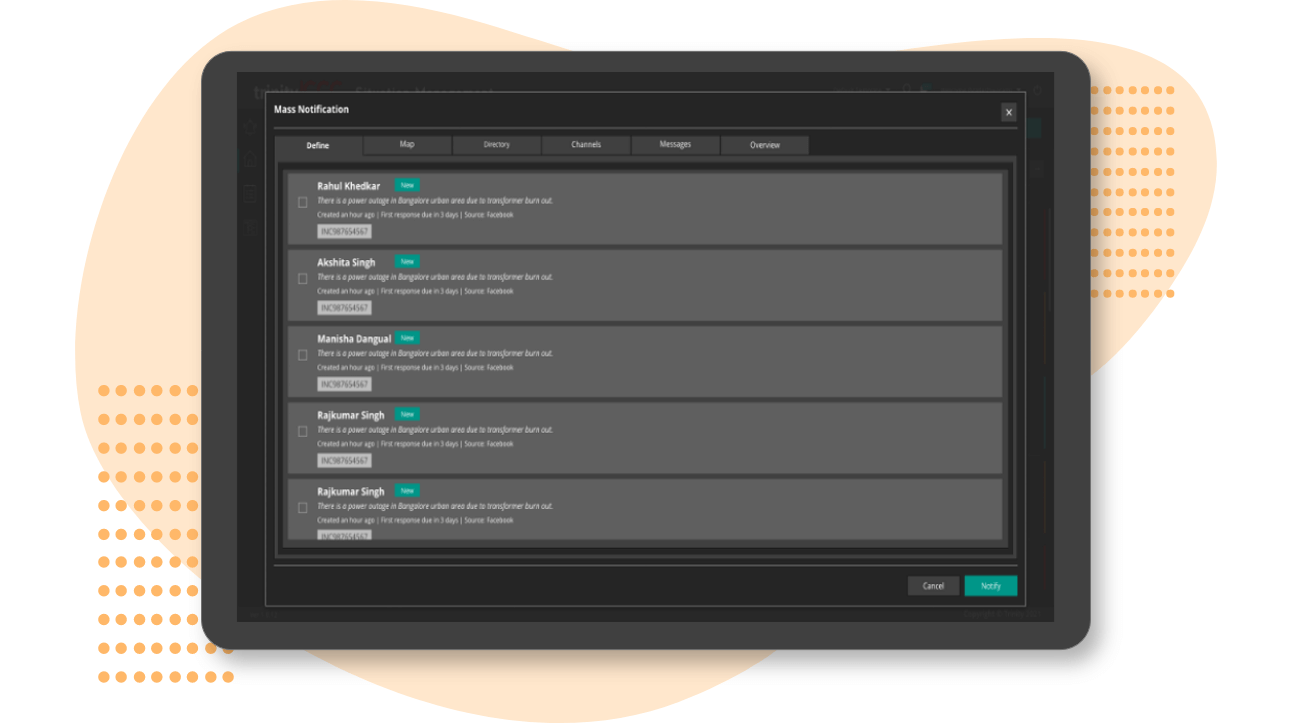This screenshot has height=723, width=1292.
Task: Click the search icon in the top bar
Action: click(906, 88)
